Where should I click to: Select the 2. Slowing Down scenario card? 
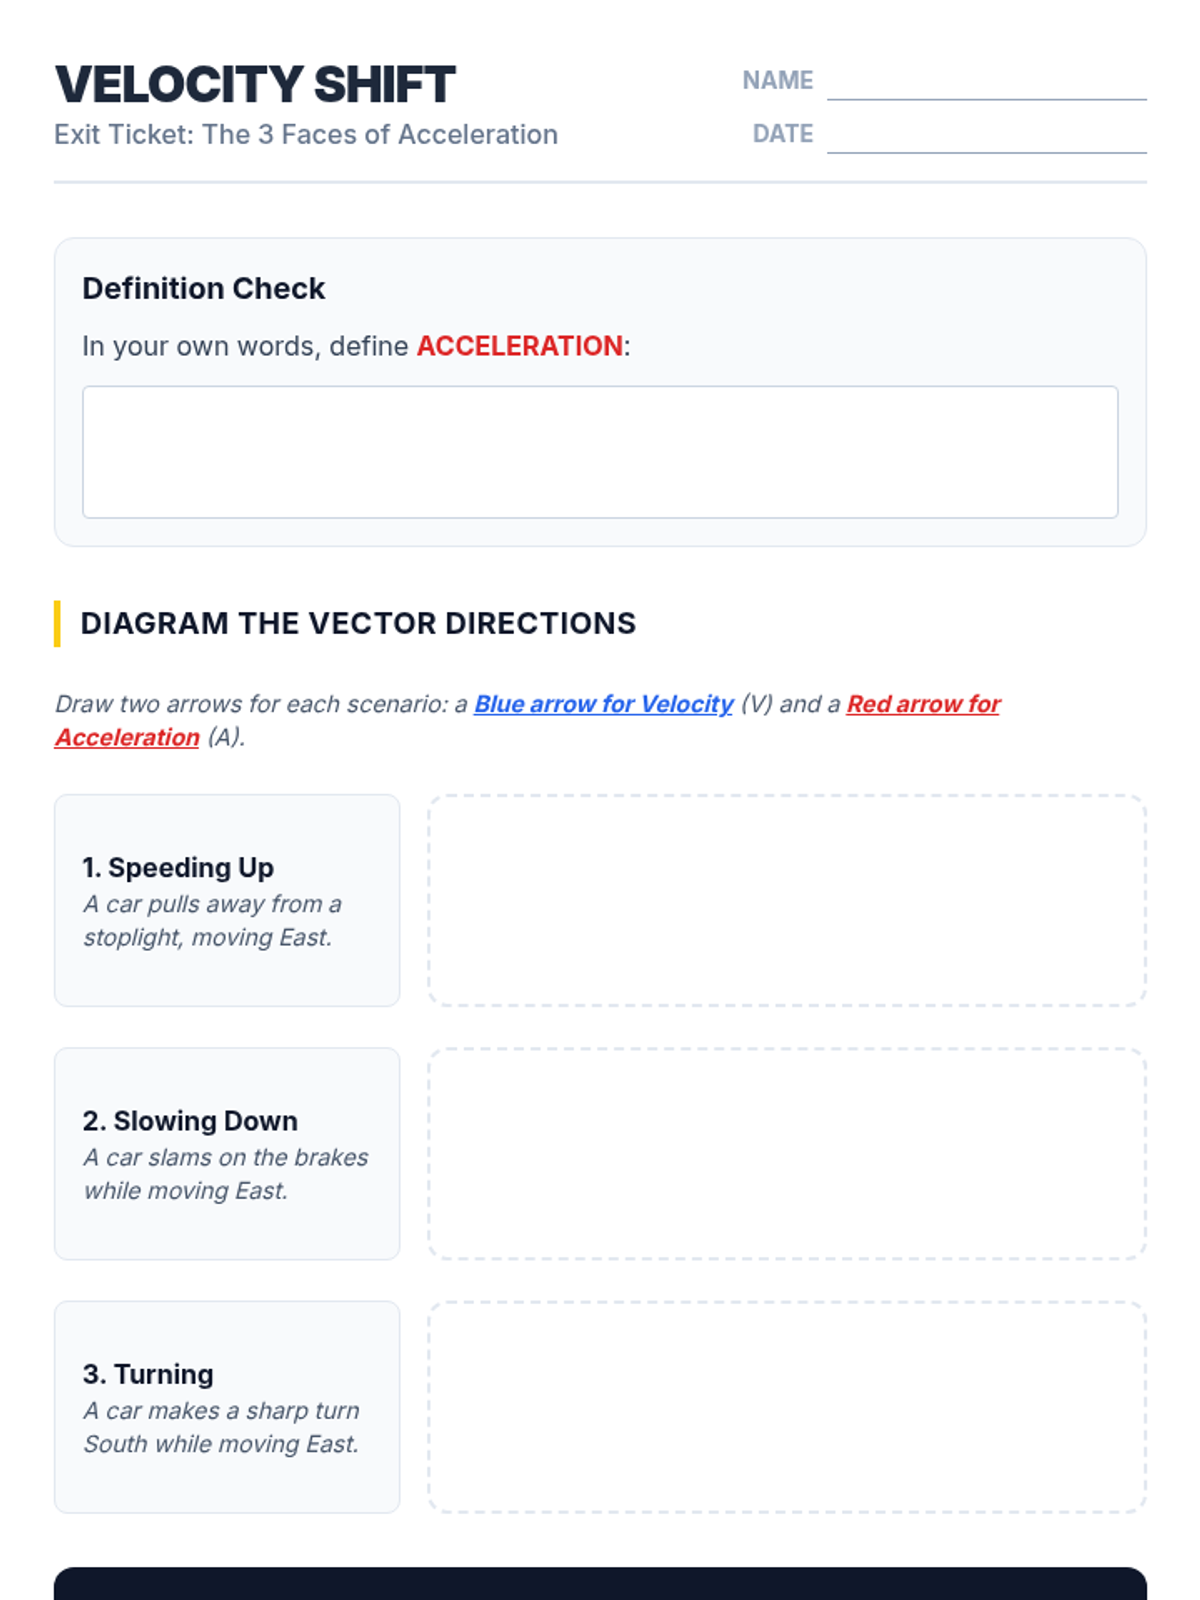tap(227, 1154)
